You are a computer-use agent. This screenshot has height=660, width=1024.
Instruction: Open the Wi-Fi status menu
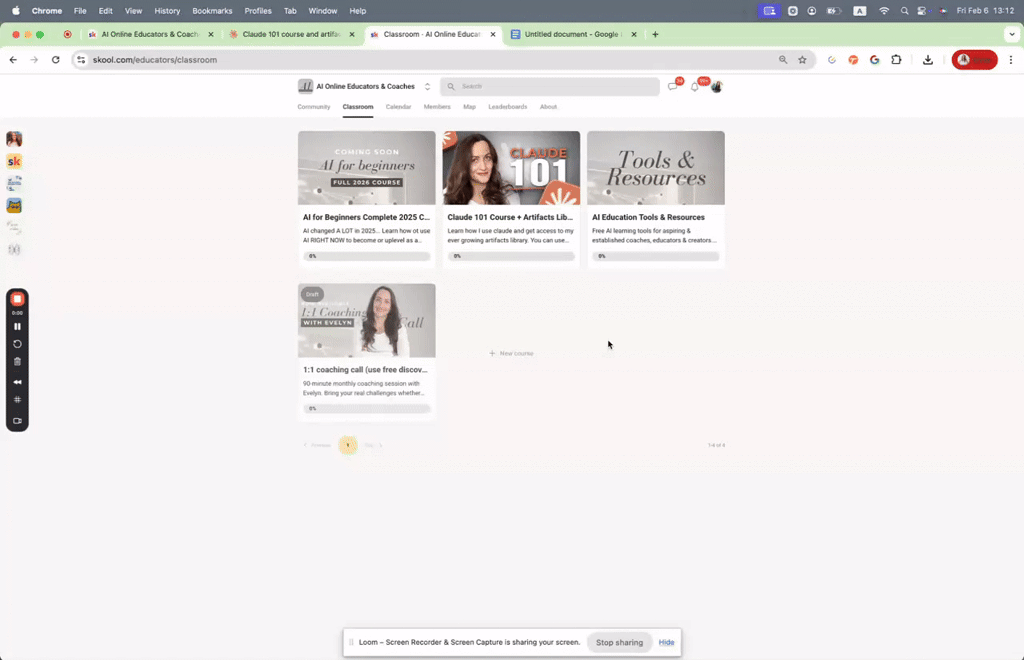point(884,11)
